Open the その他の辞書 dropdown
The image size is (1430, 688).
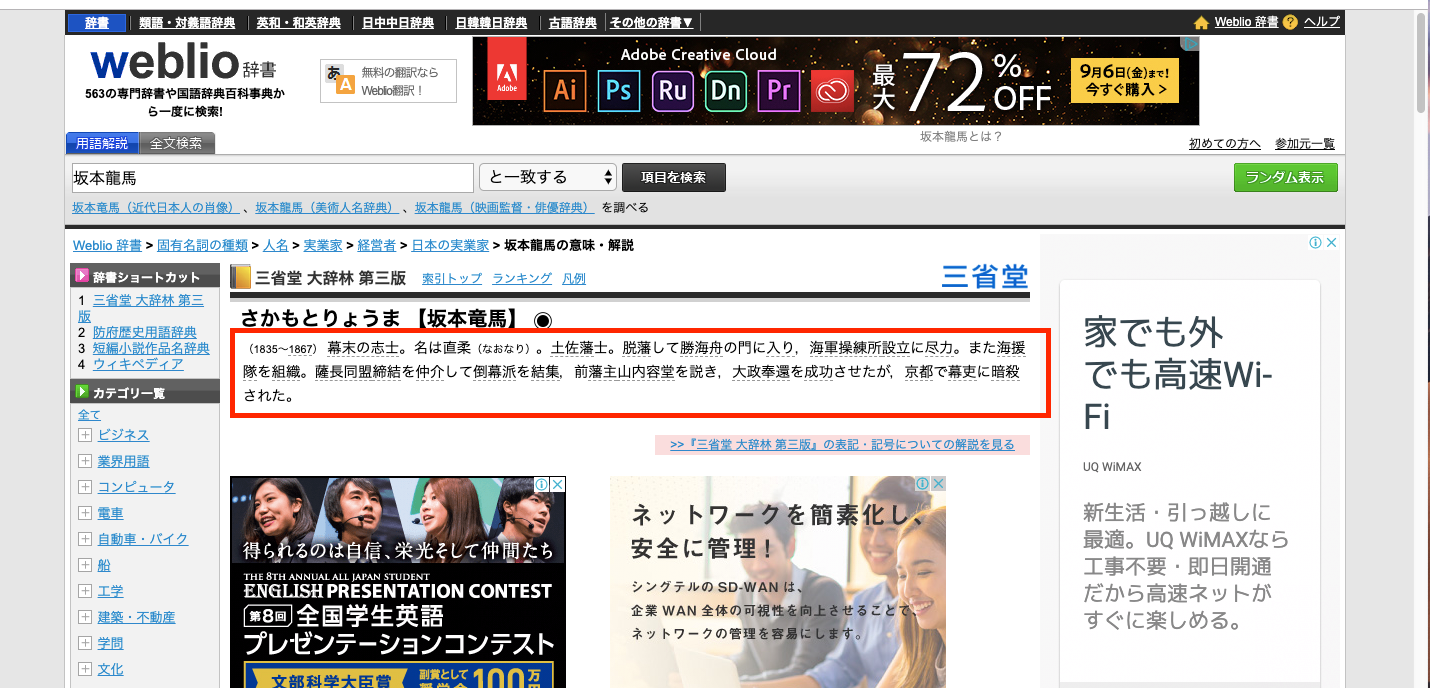(651, 21)
